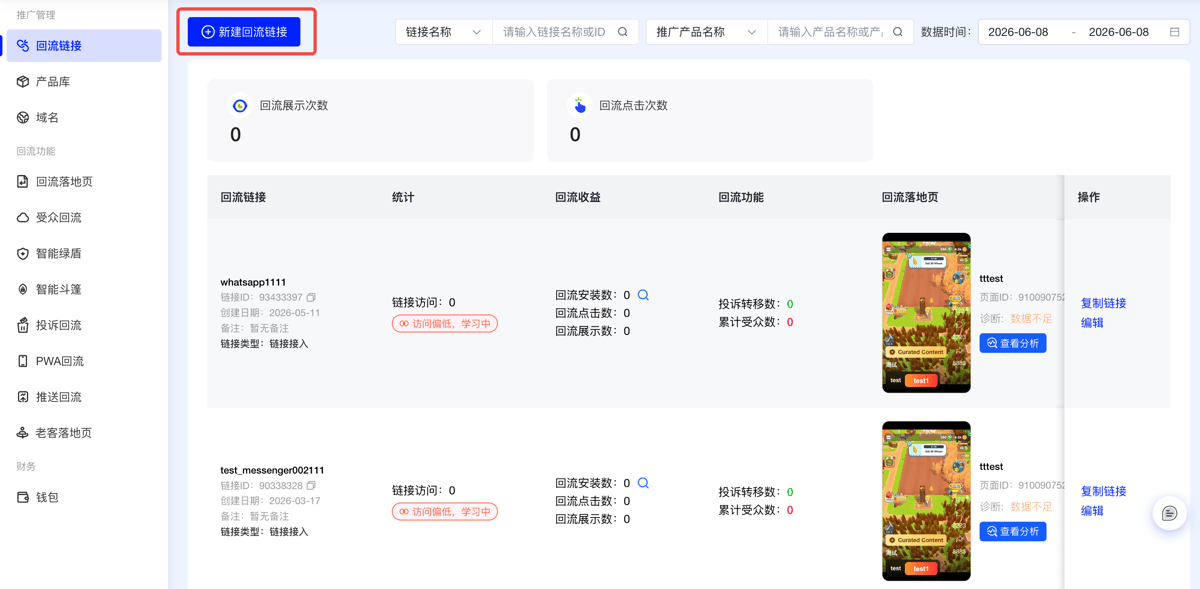Click the search icon in product name field

tap(898, 32)
